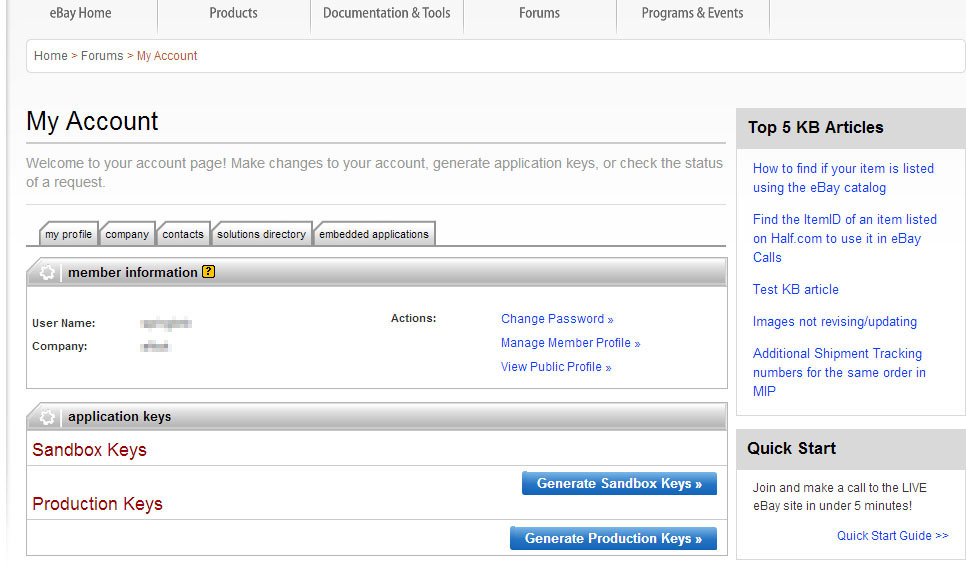Image resolution: width=966 pixels, height=567 pixels.
Task: Click the gear icon beside member information
Action: 47,272
